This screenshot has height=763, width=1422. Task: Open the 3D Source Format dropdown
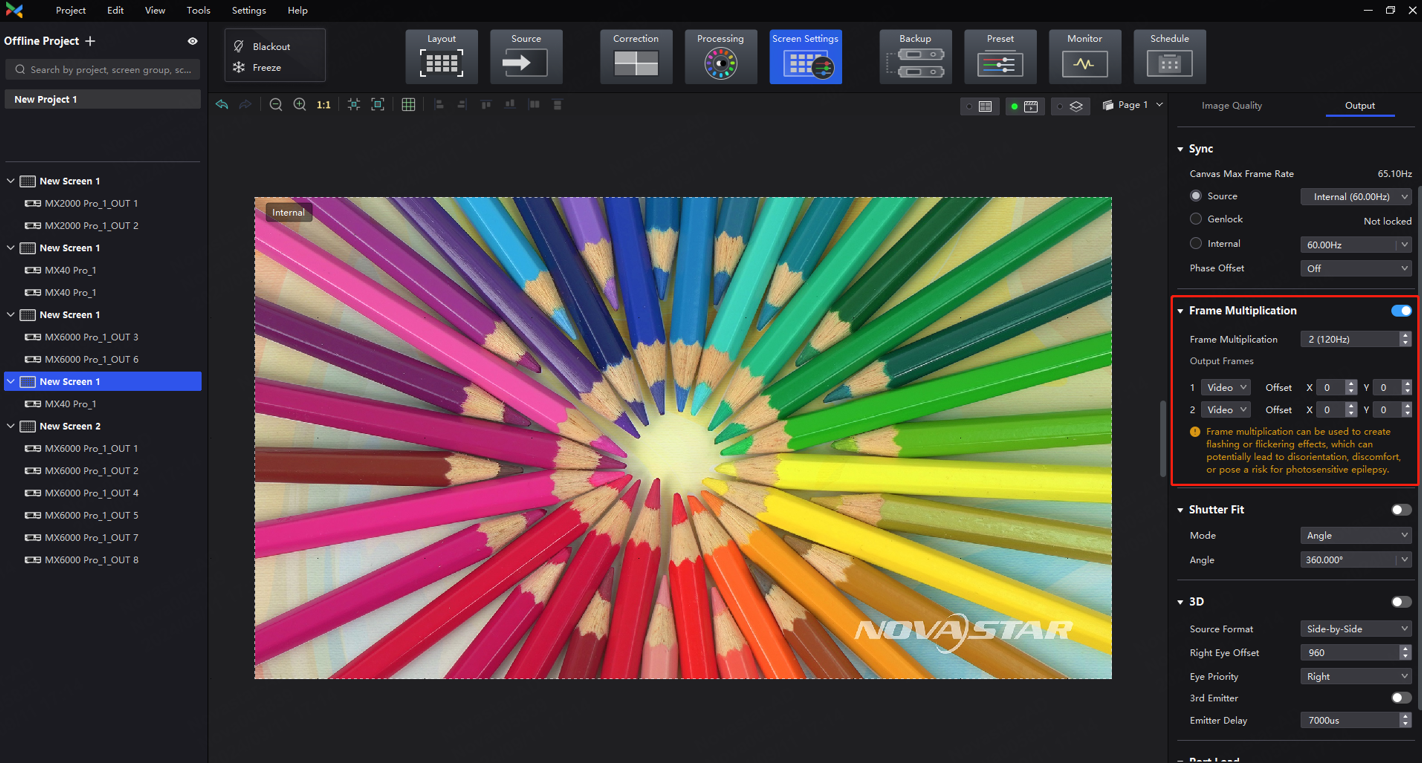[1355, 629]
